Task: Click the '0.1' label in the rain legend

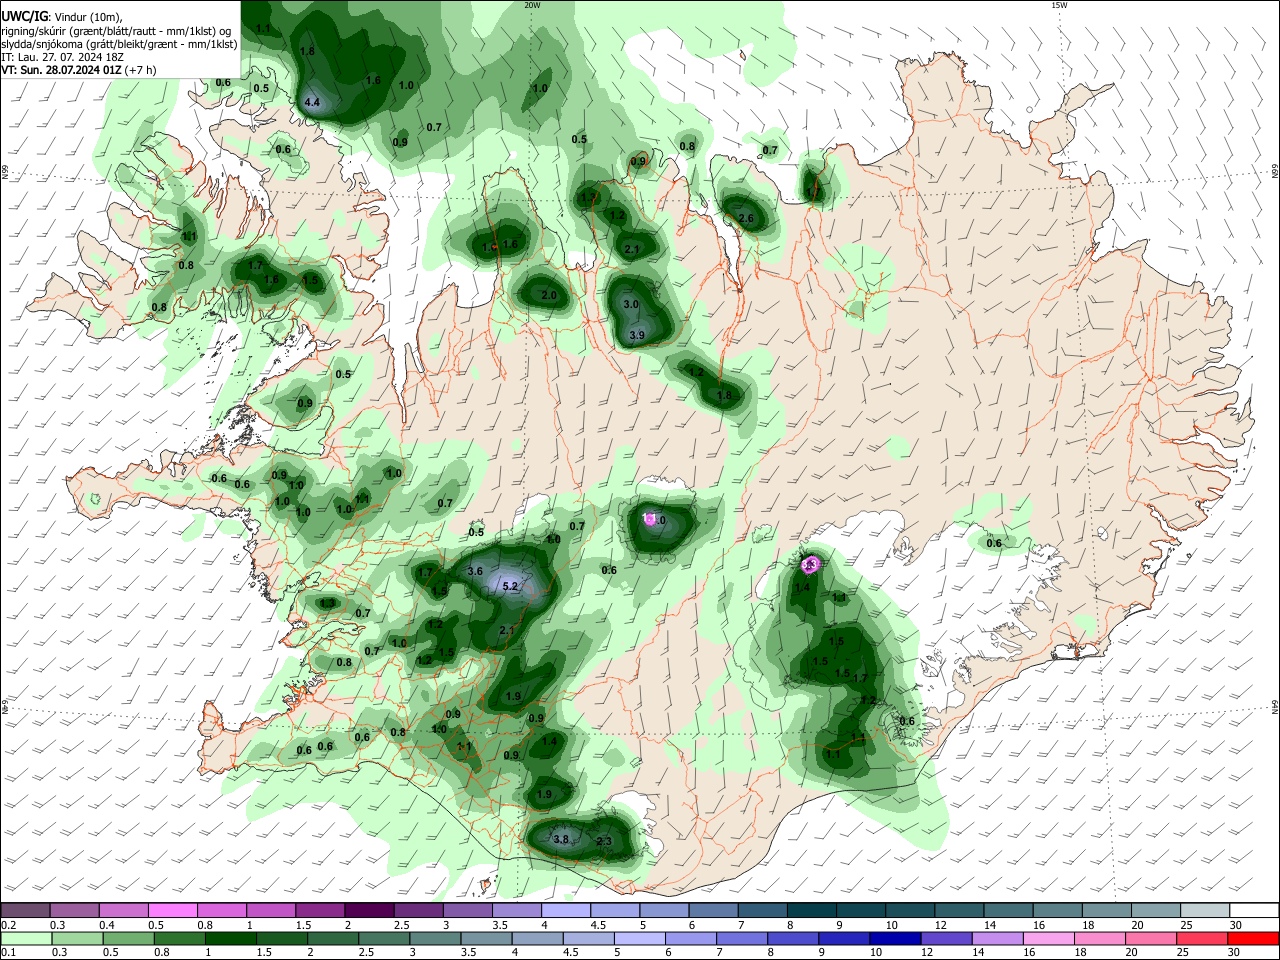Action: pyautogui.click(x=8, y=952)
